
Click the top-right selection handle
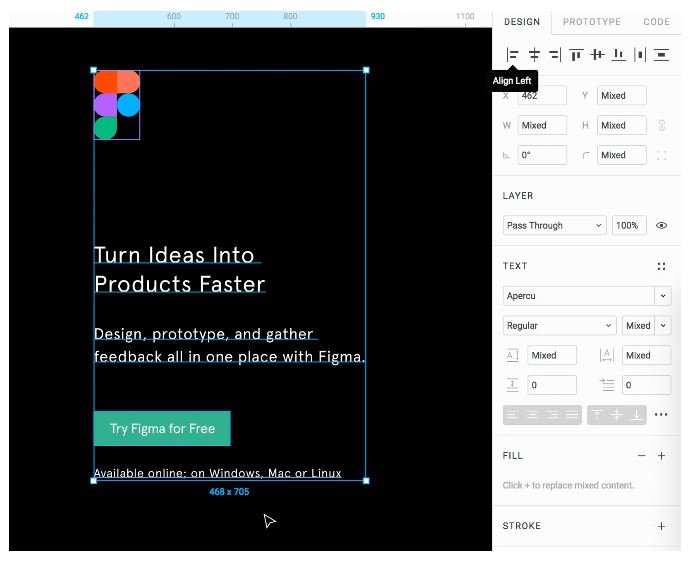pos(366,70)
